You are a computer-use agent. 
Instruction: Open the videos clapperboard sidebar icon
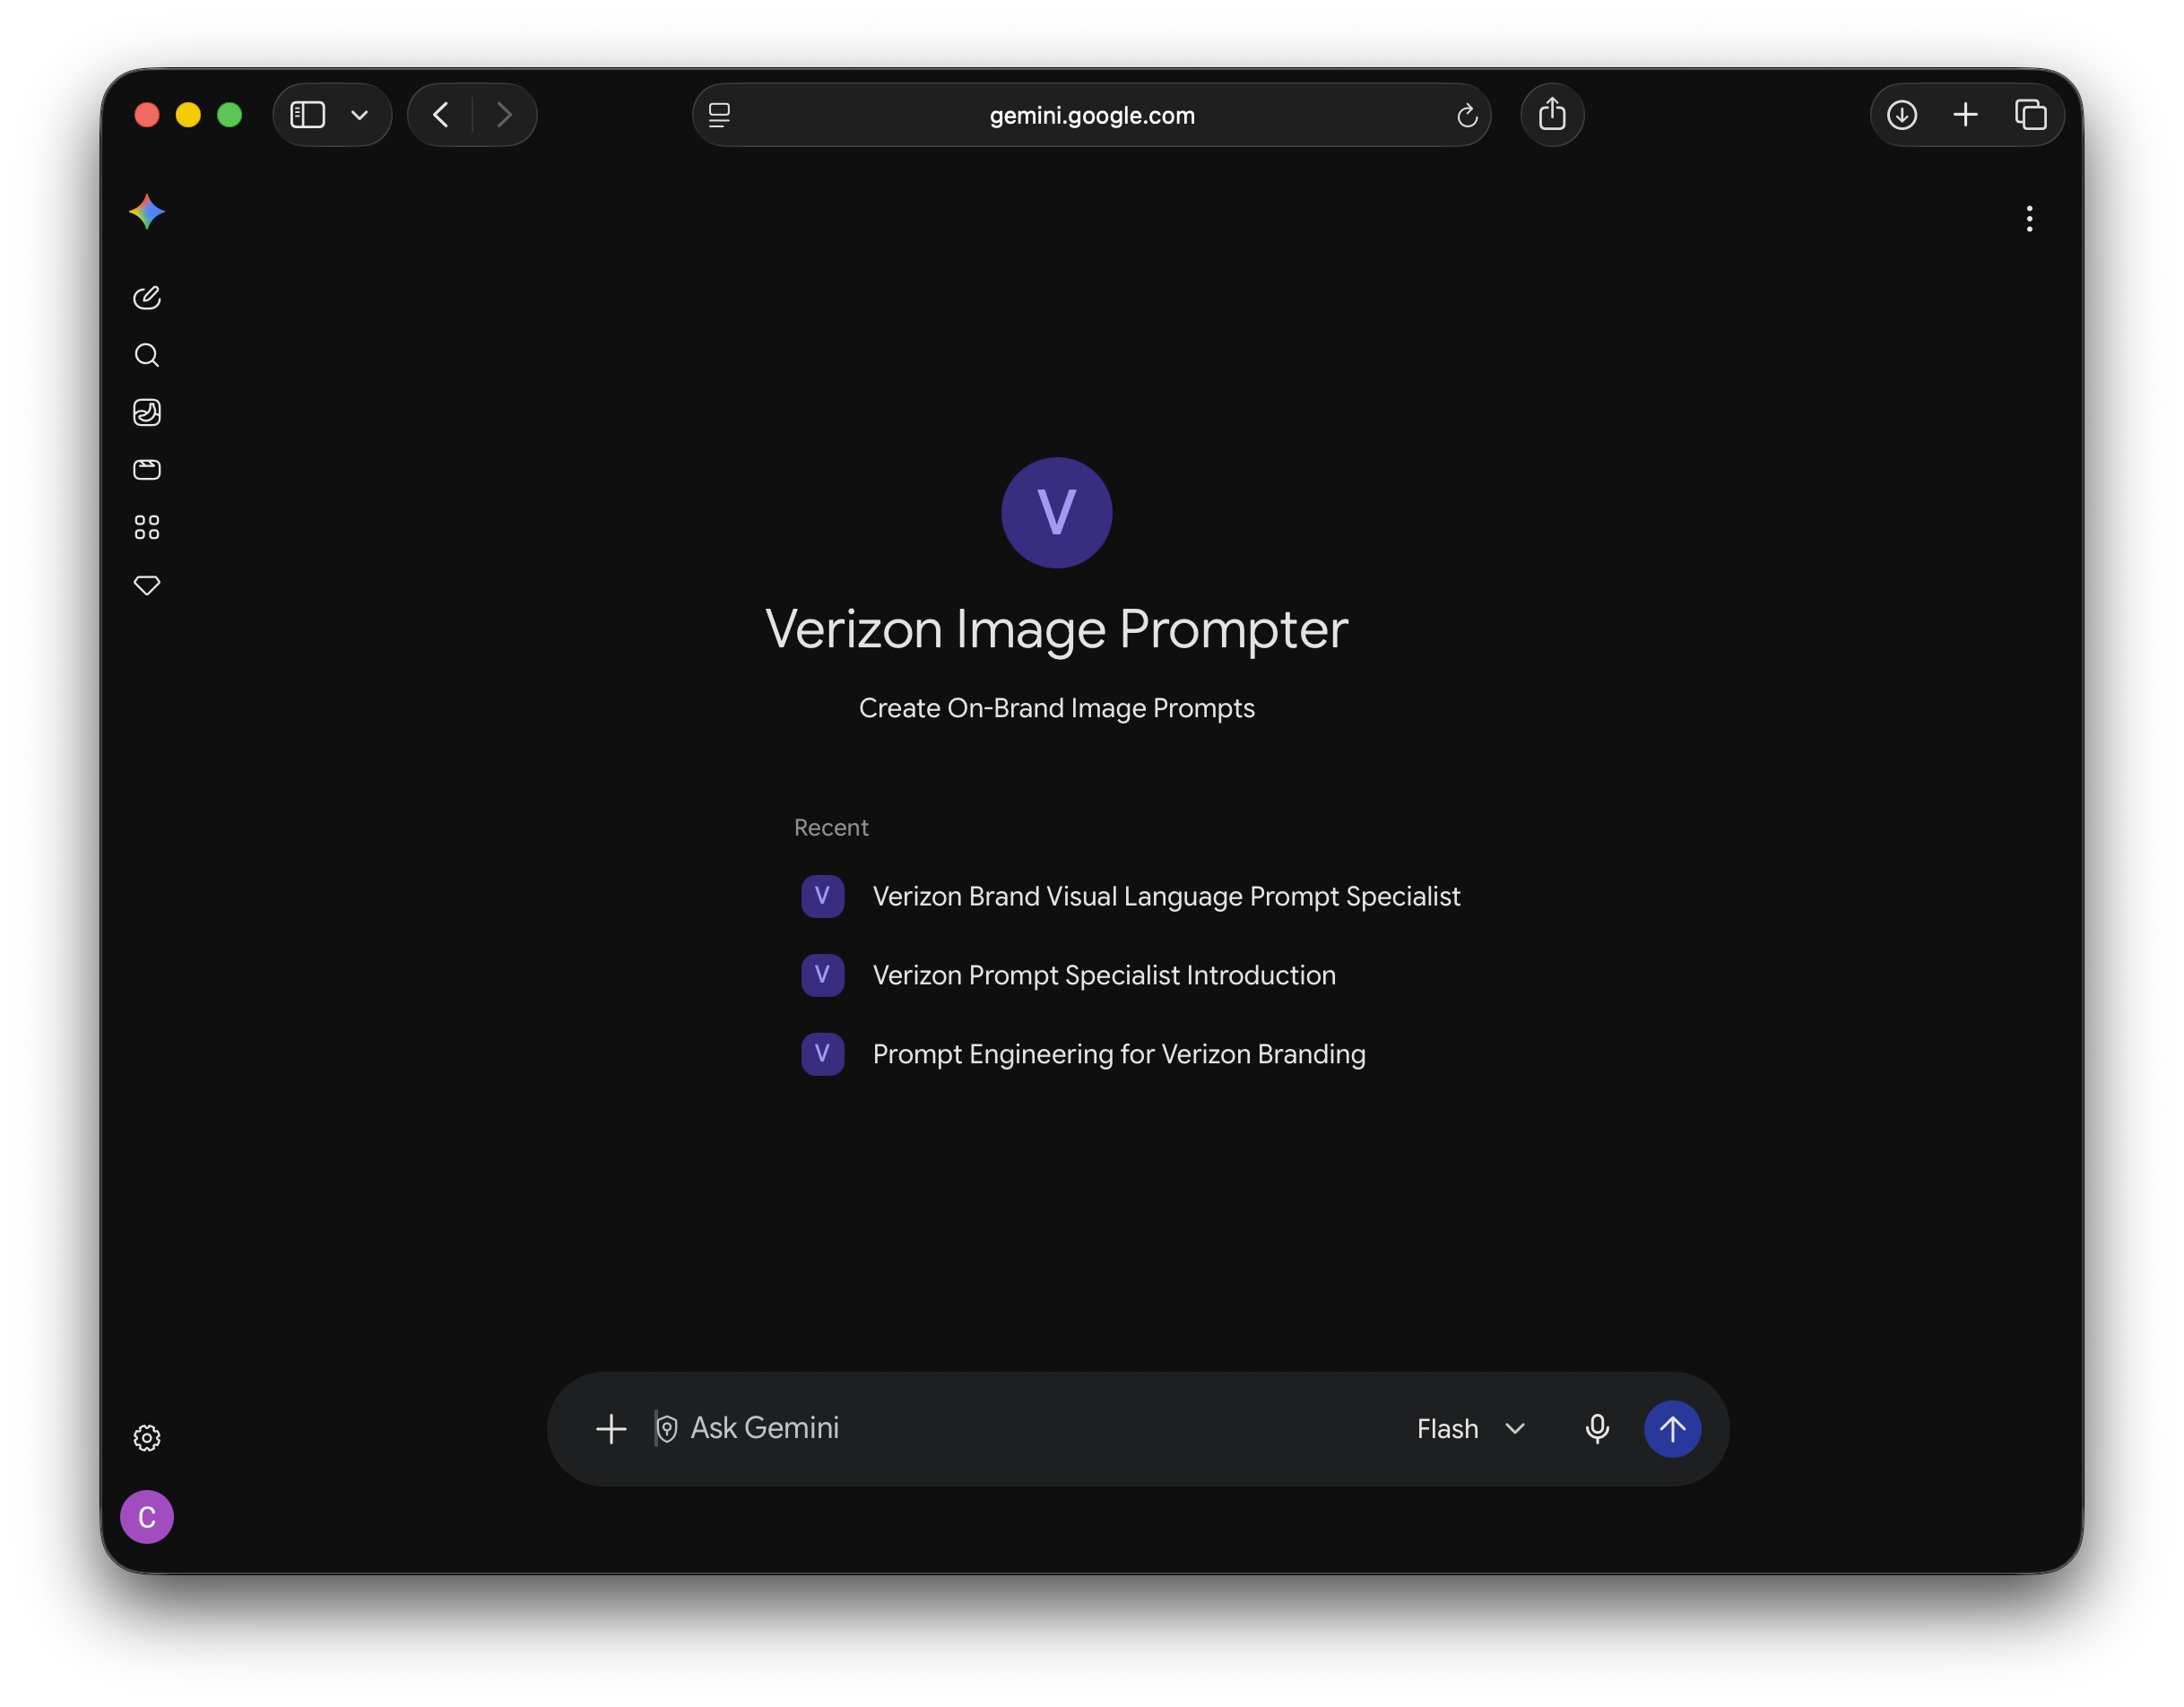pos(147,470)
